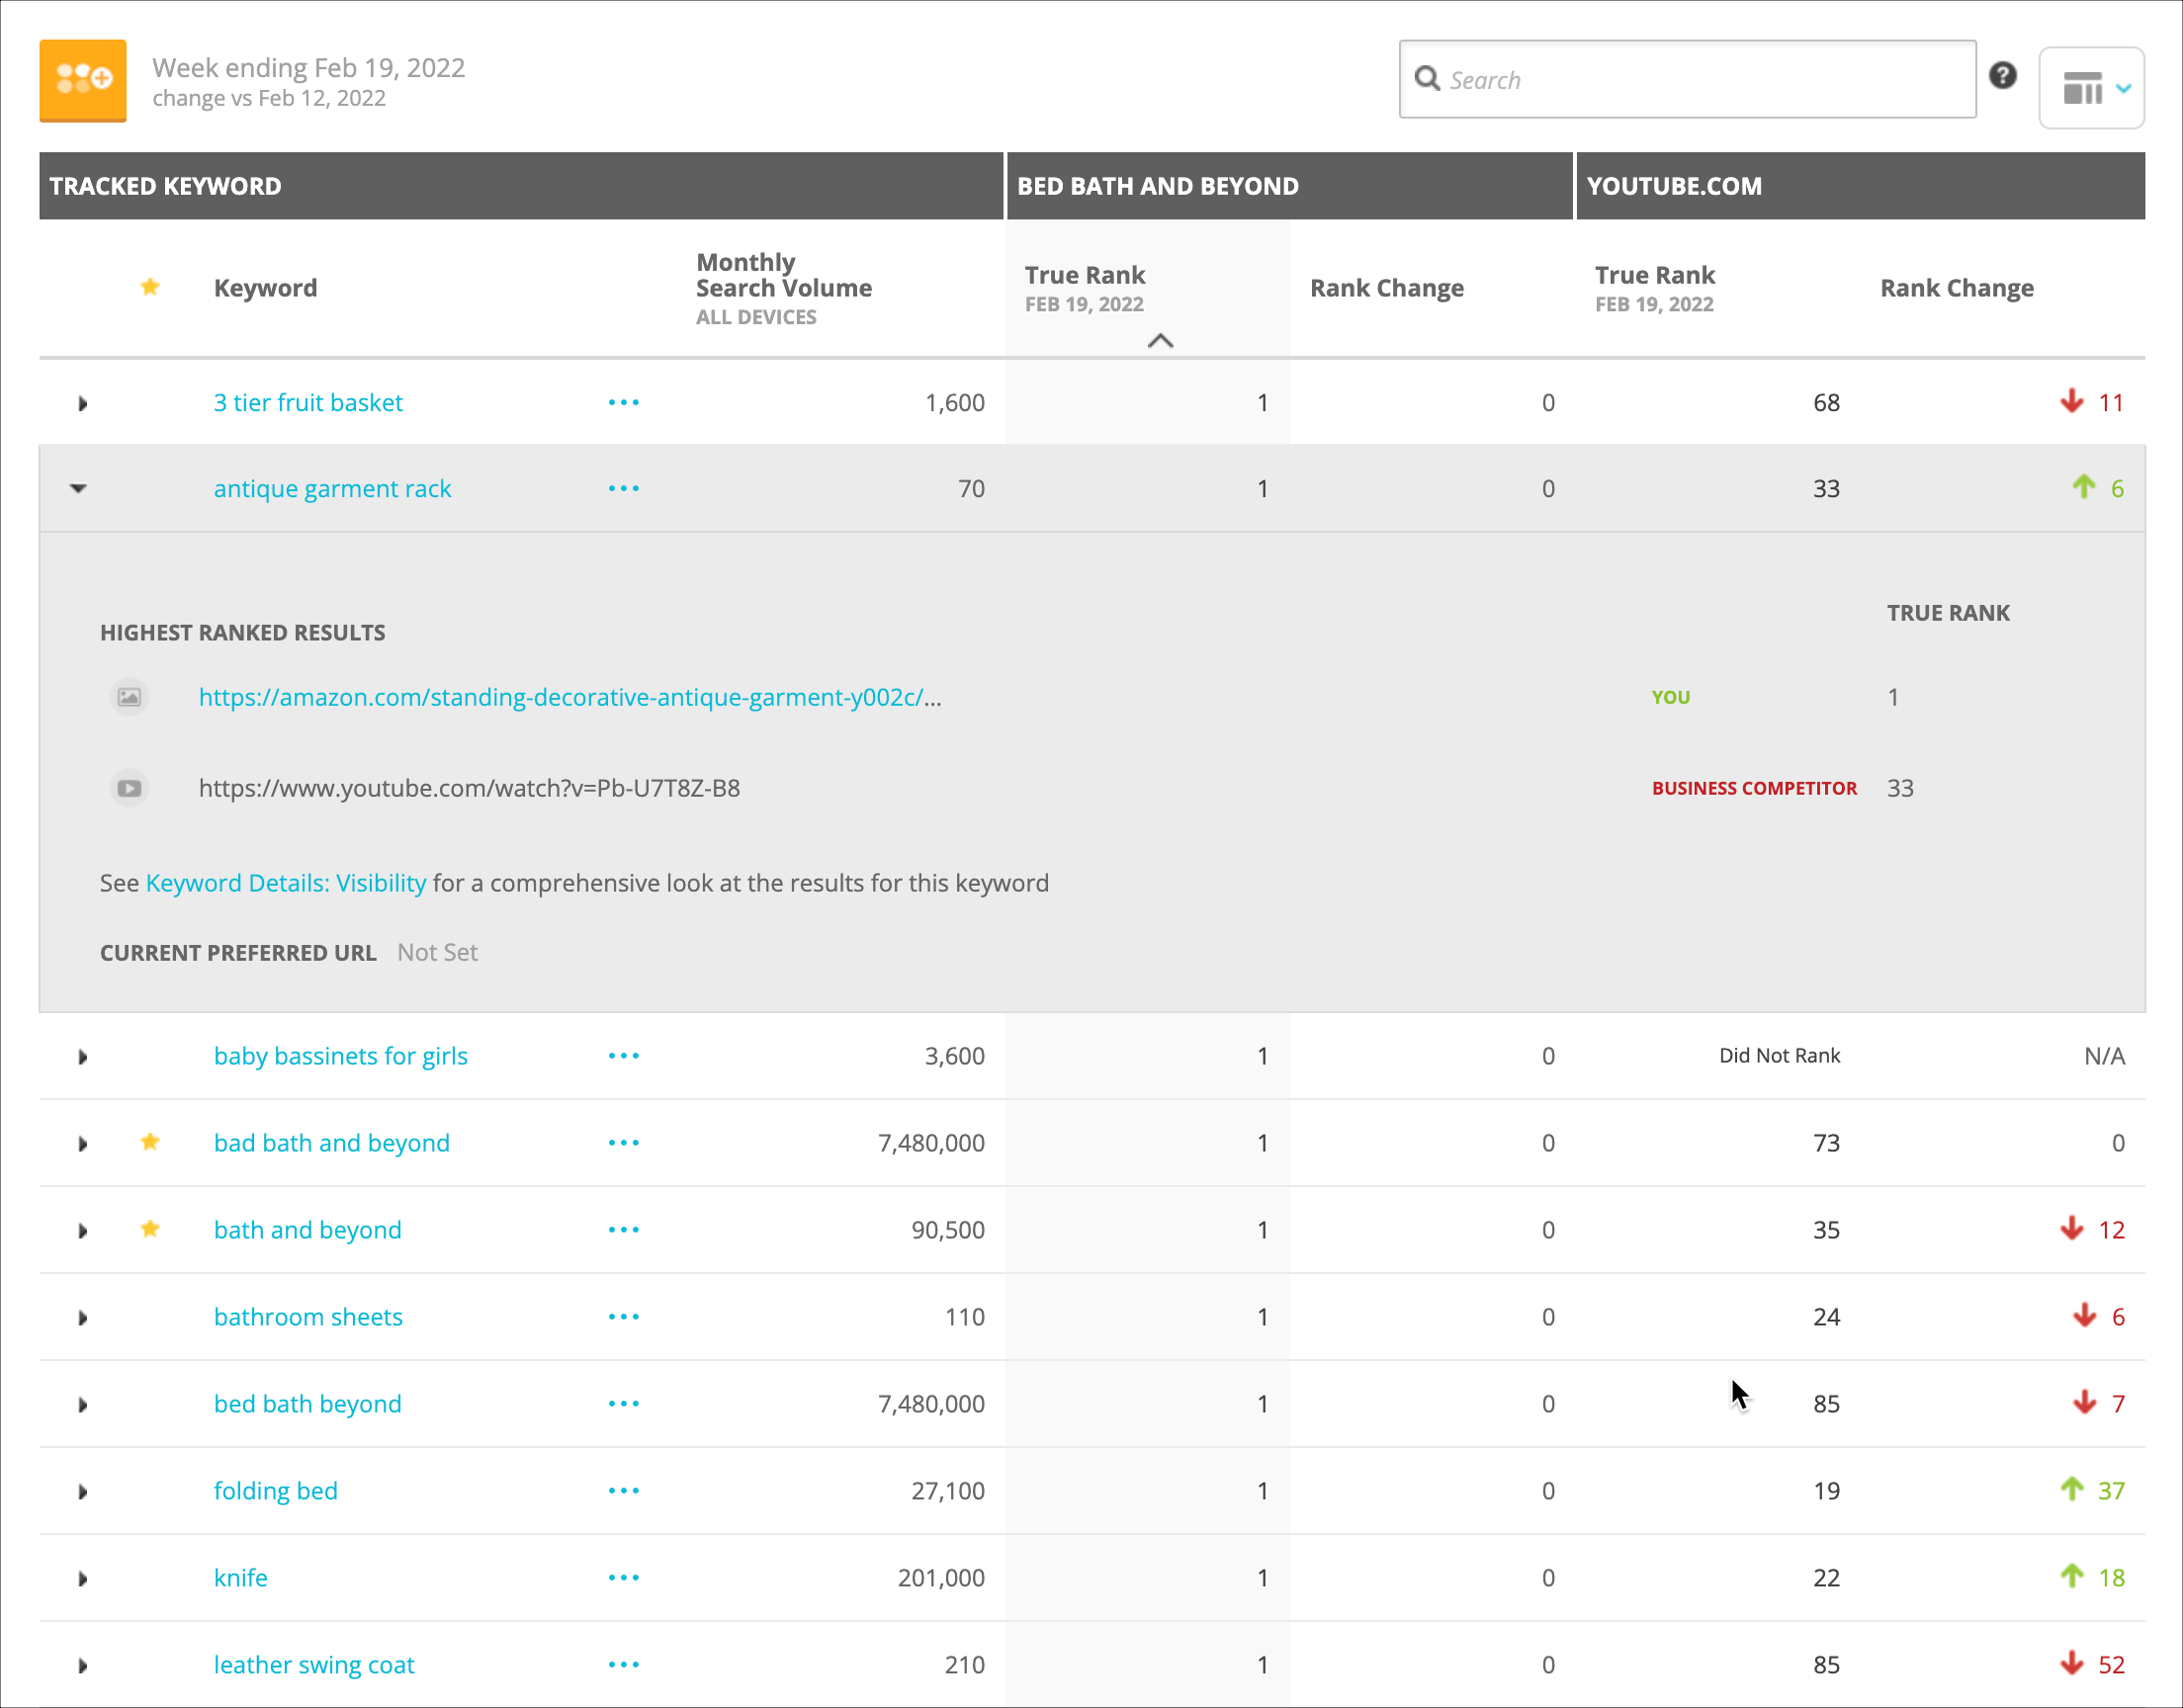The height and width of the screenshot is (1708, 2183).
Task: Collapse the antique garment rack row
Action: point(78,489)
